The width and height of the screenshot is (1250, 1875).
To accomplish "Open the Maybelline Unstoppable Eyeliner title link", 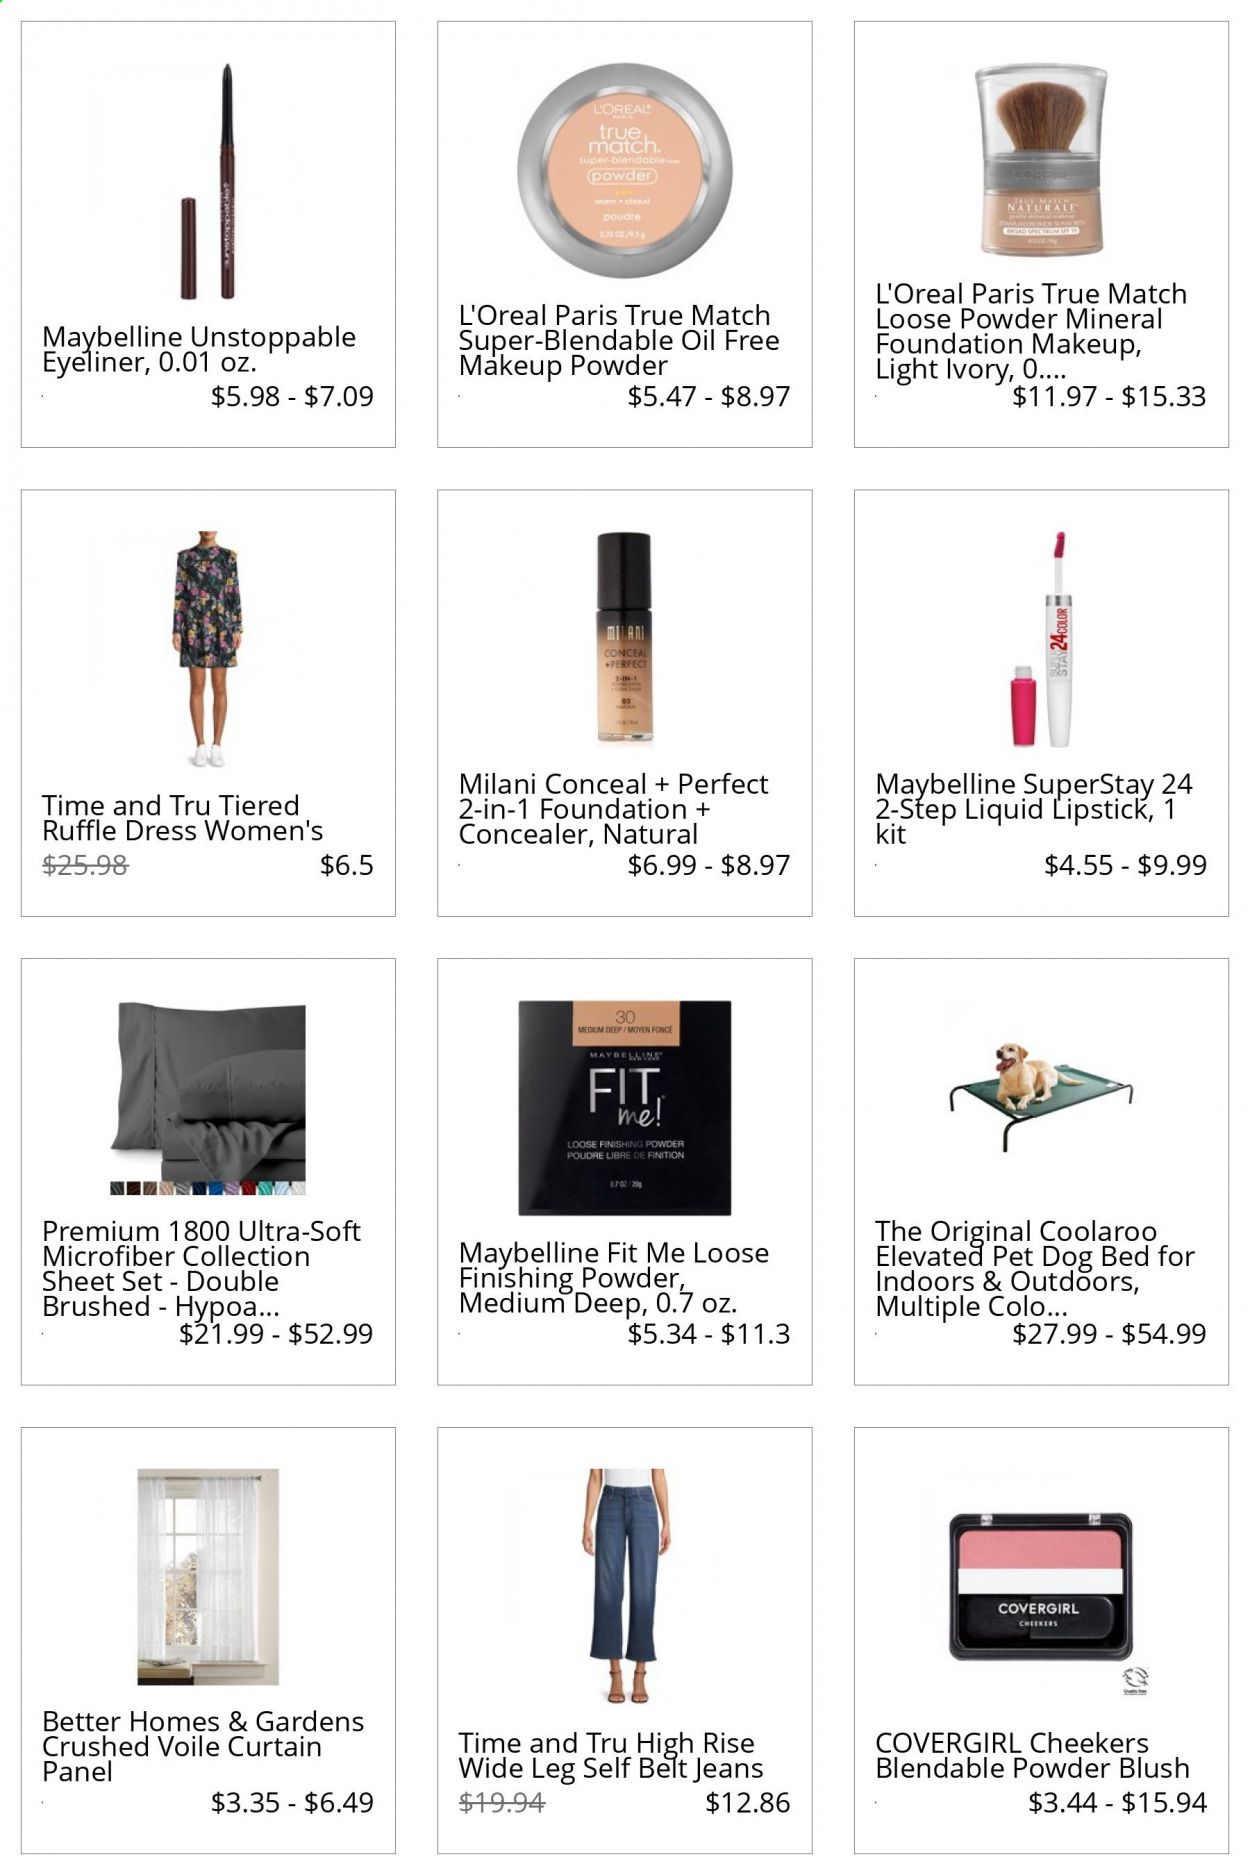I will click(199, 349).
